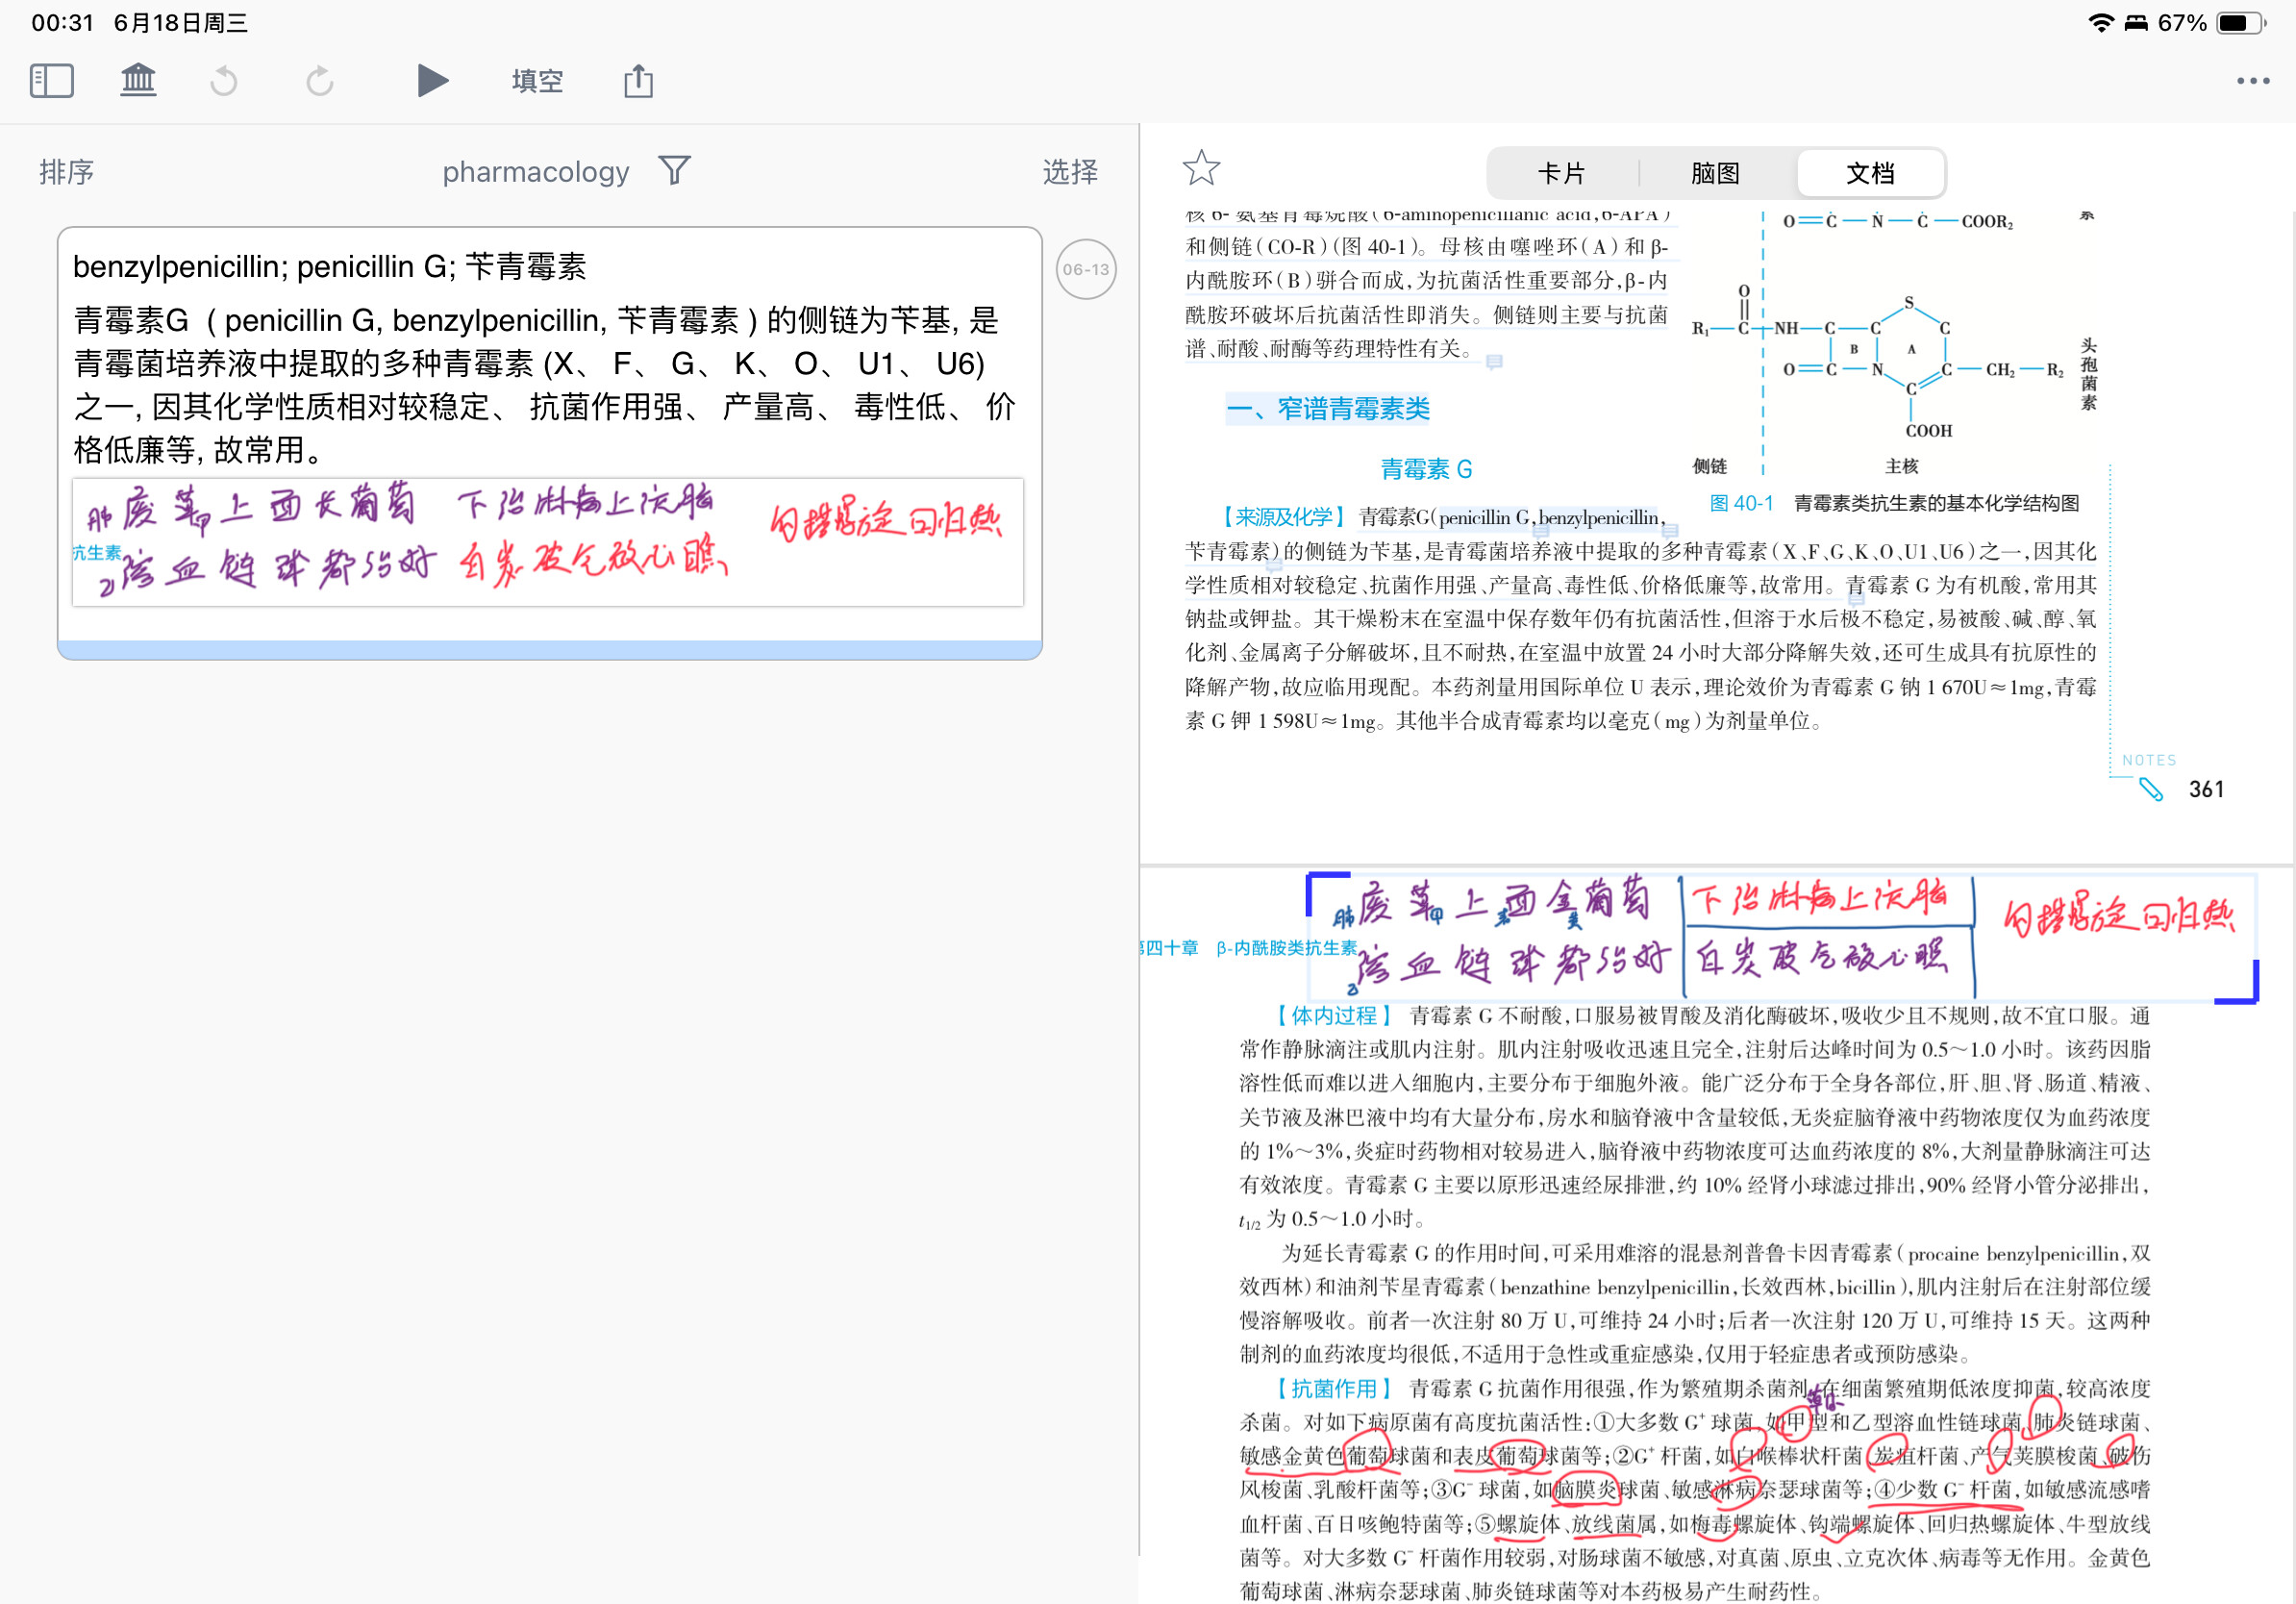Screen dimensions: 2296x1604
Task: Tap the 填空 fill-in-blank button
Action: pos(537,81)
